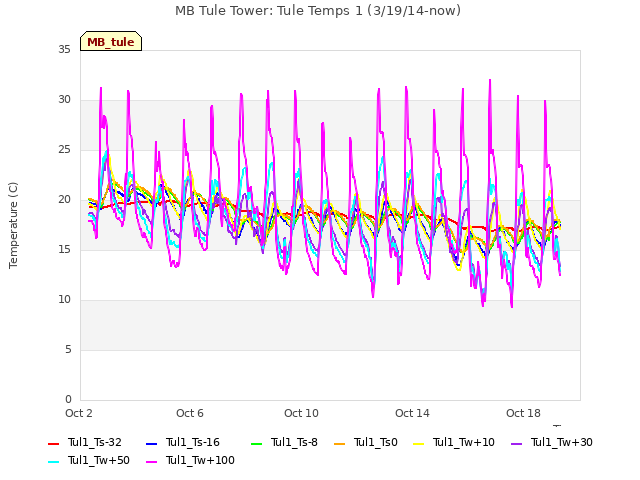The image size is (640, 480).
Task: Click the Oct 6 x-axis label
Action: click(x=190, y=413)
